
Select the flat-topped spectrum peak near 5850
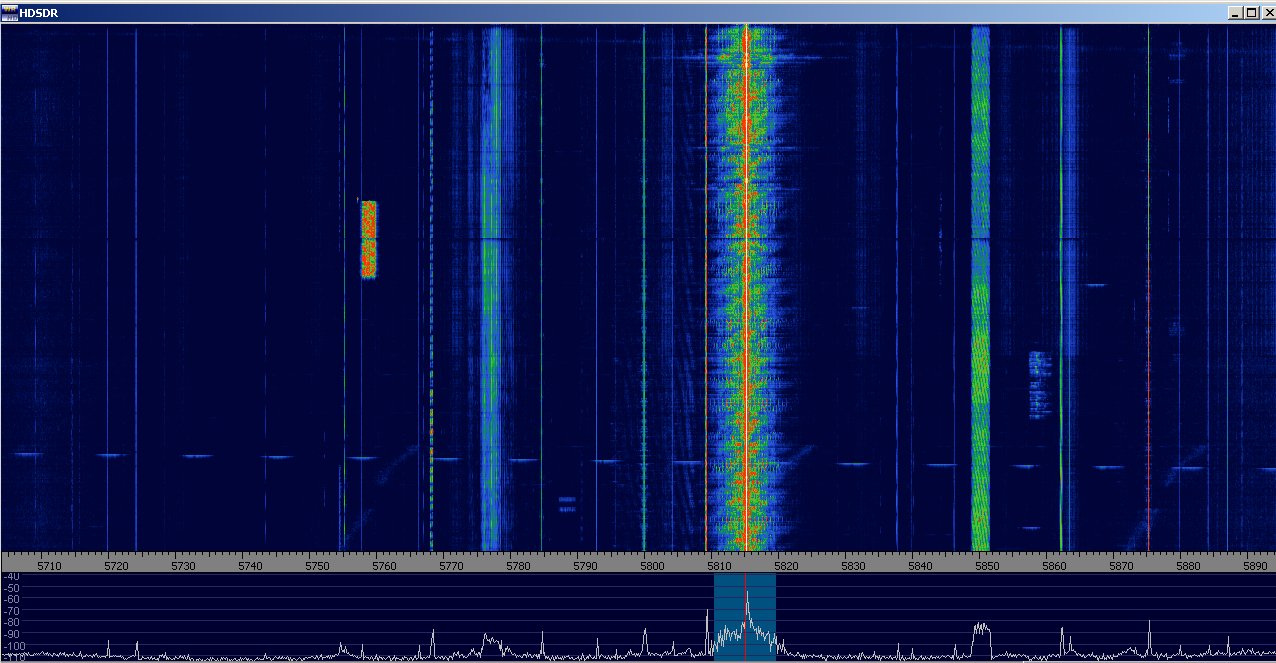[x=981, y=628]
